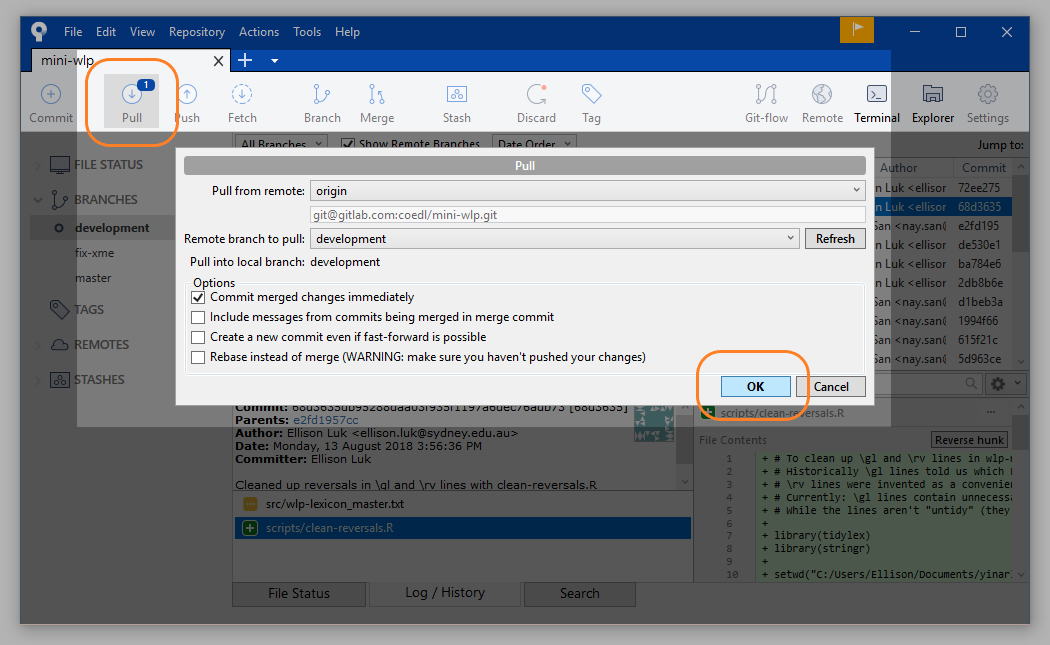This screenshot has height=645, width=1050.
Task: Switch to the File Status tab
Action: point(299,593)
